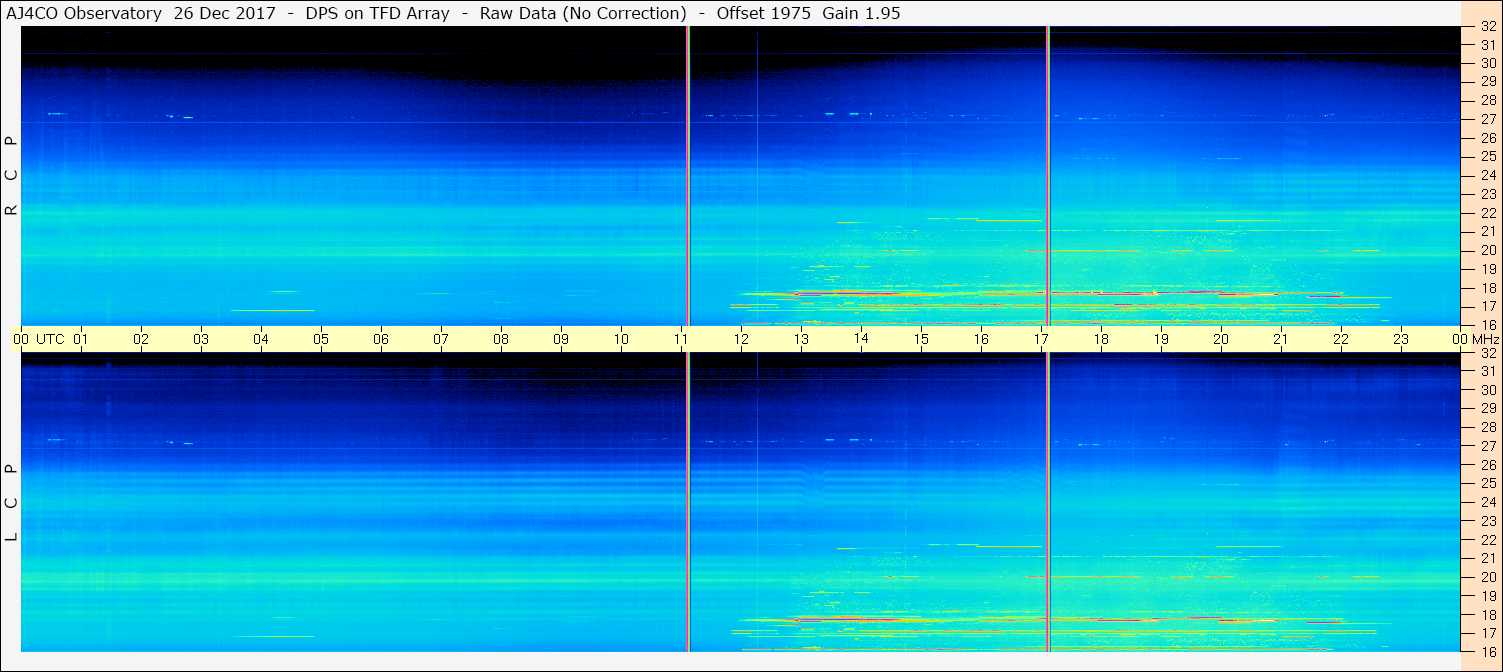Click the 10 hour tick label
1503x672 pixels.
(621, 339)
